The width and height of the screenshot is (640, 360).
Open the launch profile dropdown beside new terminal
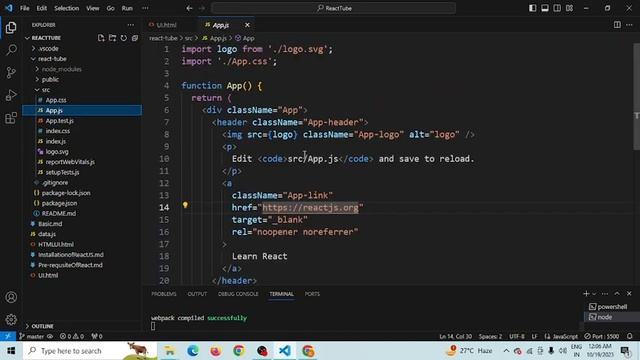click(x=594, y=294)
